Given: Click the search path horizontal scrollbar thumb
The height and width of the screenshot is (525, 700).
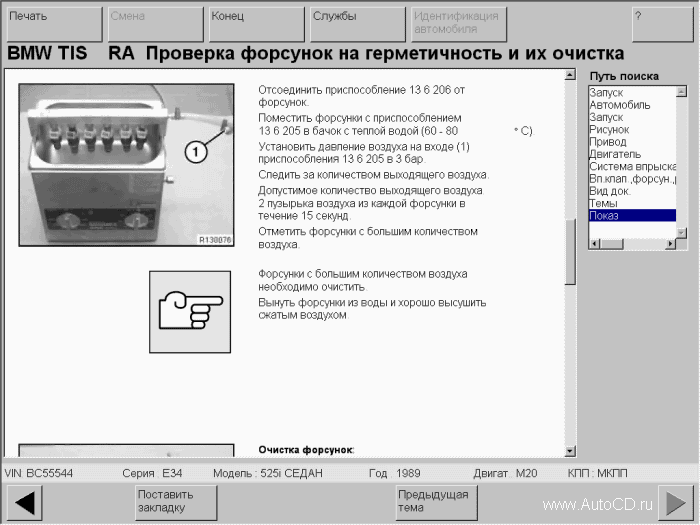Looking at the screenshot, I should pyautogui.click(x=612, y=244).
